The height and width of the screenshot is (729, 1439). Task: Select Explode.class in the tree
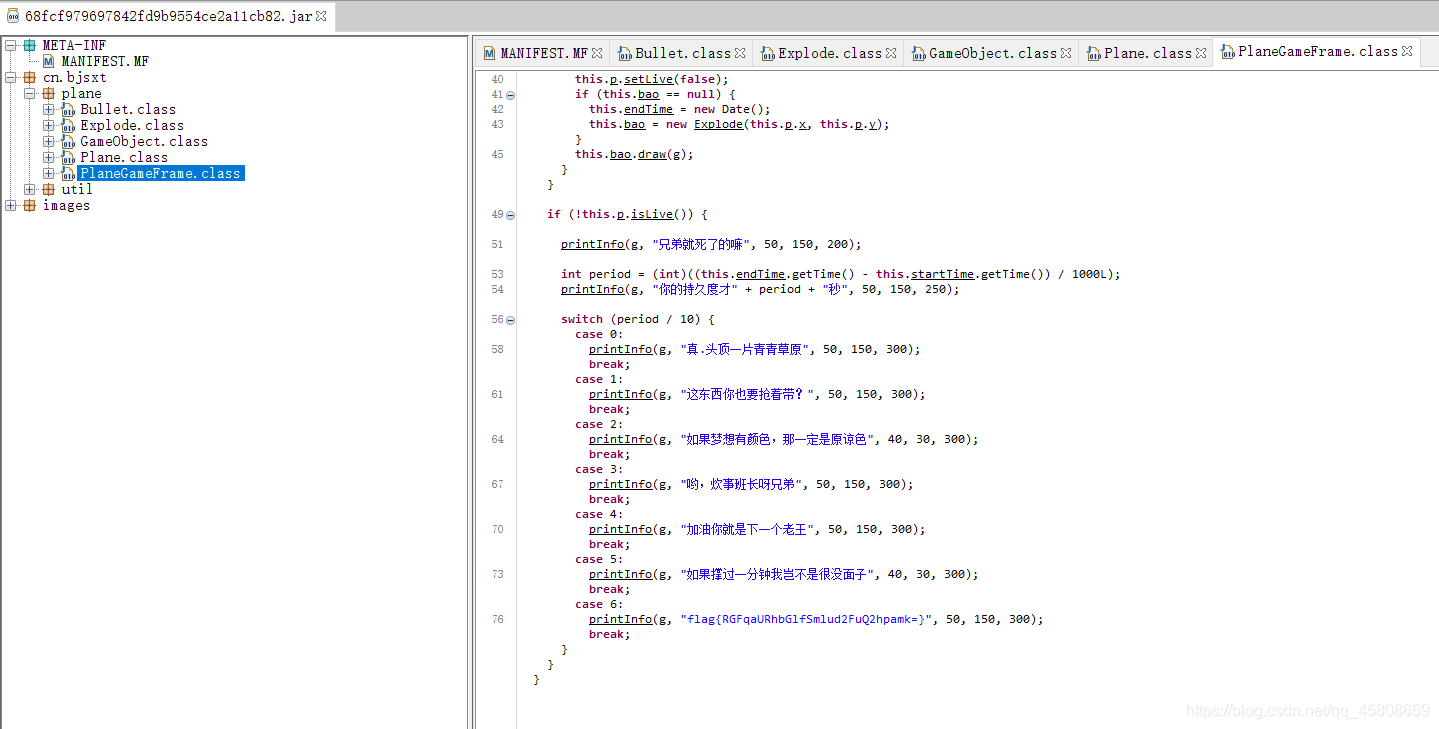coord(132,125)
